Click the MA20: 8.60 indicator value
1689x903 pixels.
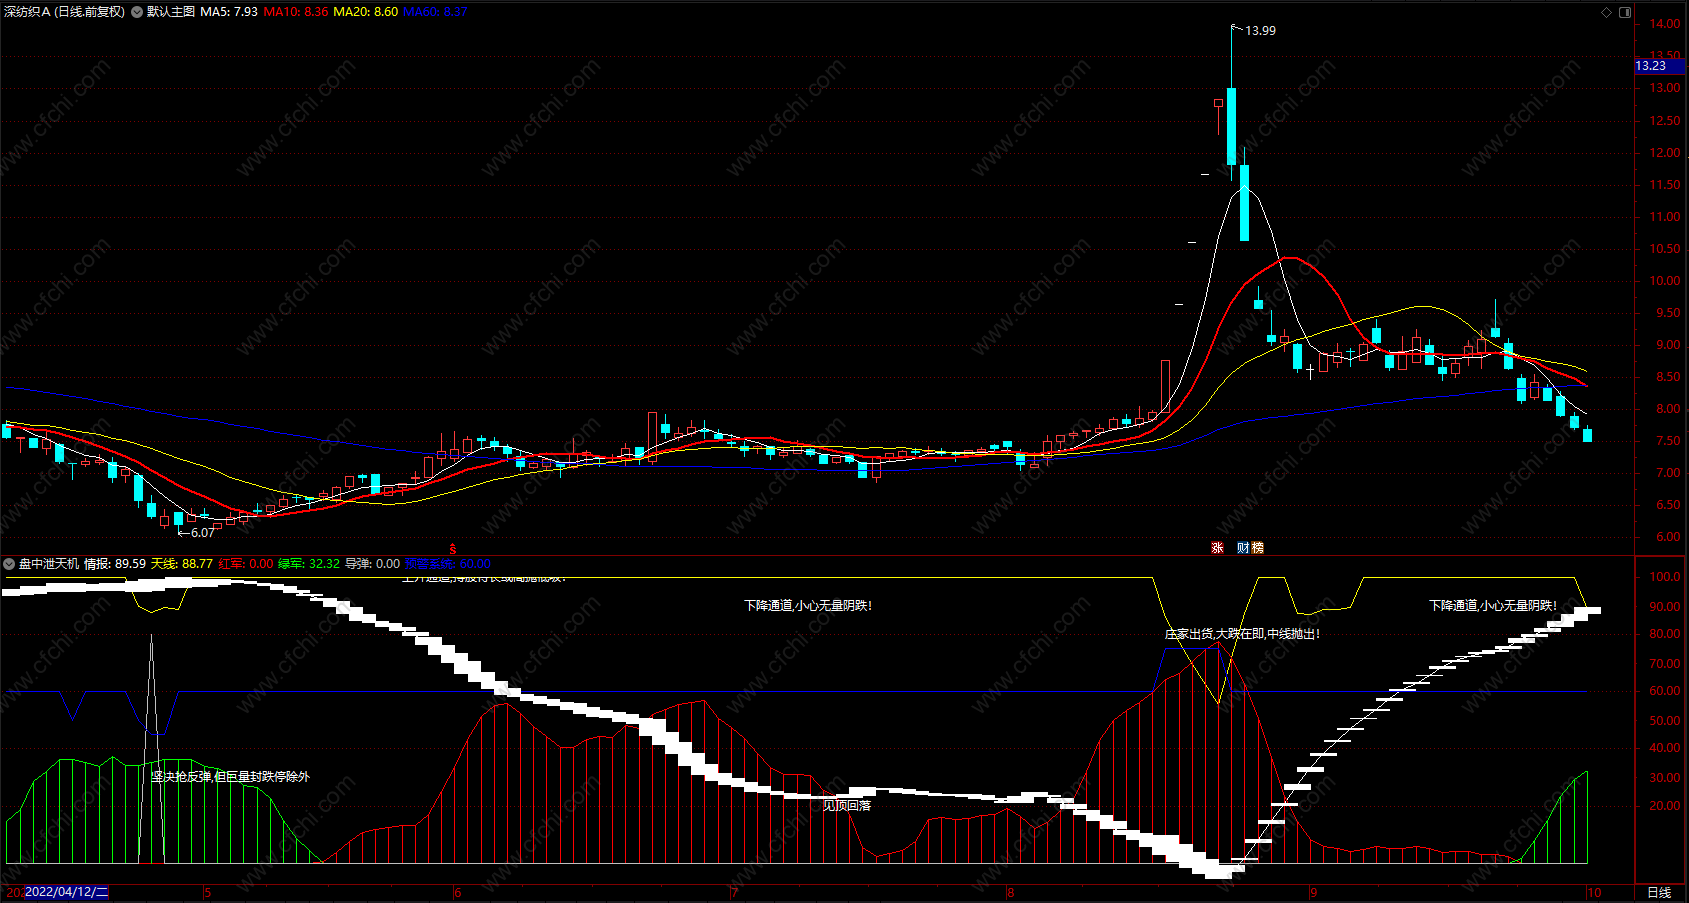(x=365, y=12)
